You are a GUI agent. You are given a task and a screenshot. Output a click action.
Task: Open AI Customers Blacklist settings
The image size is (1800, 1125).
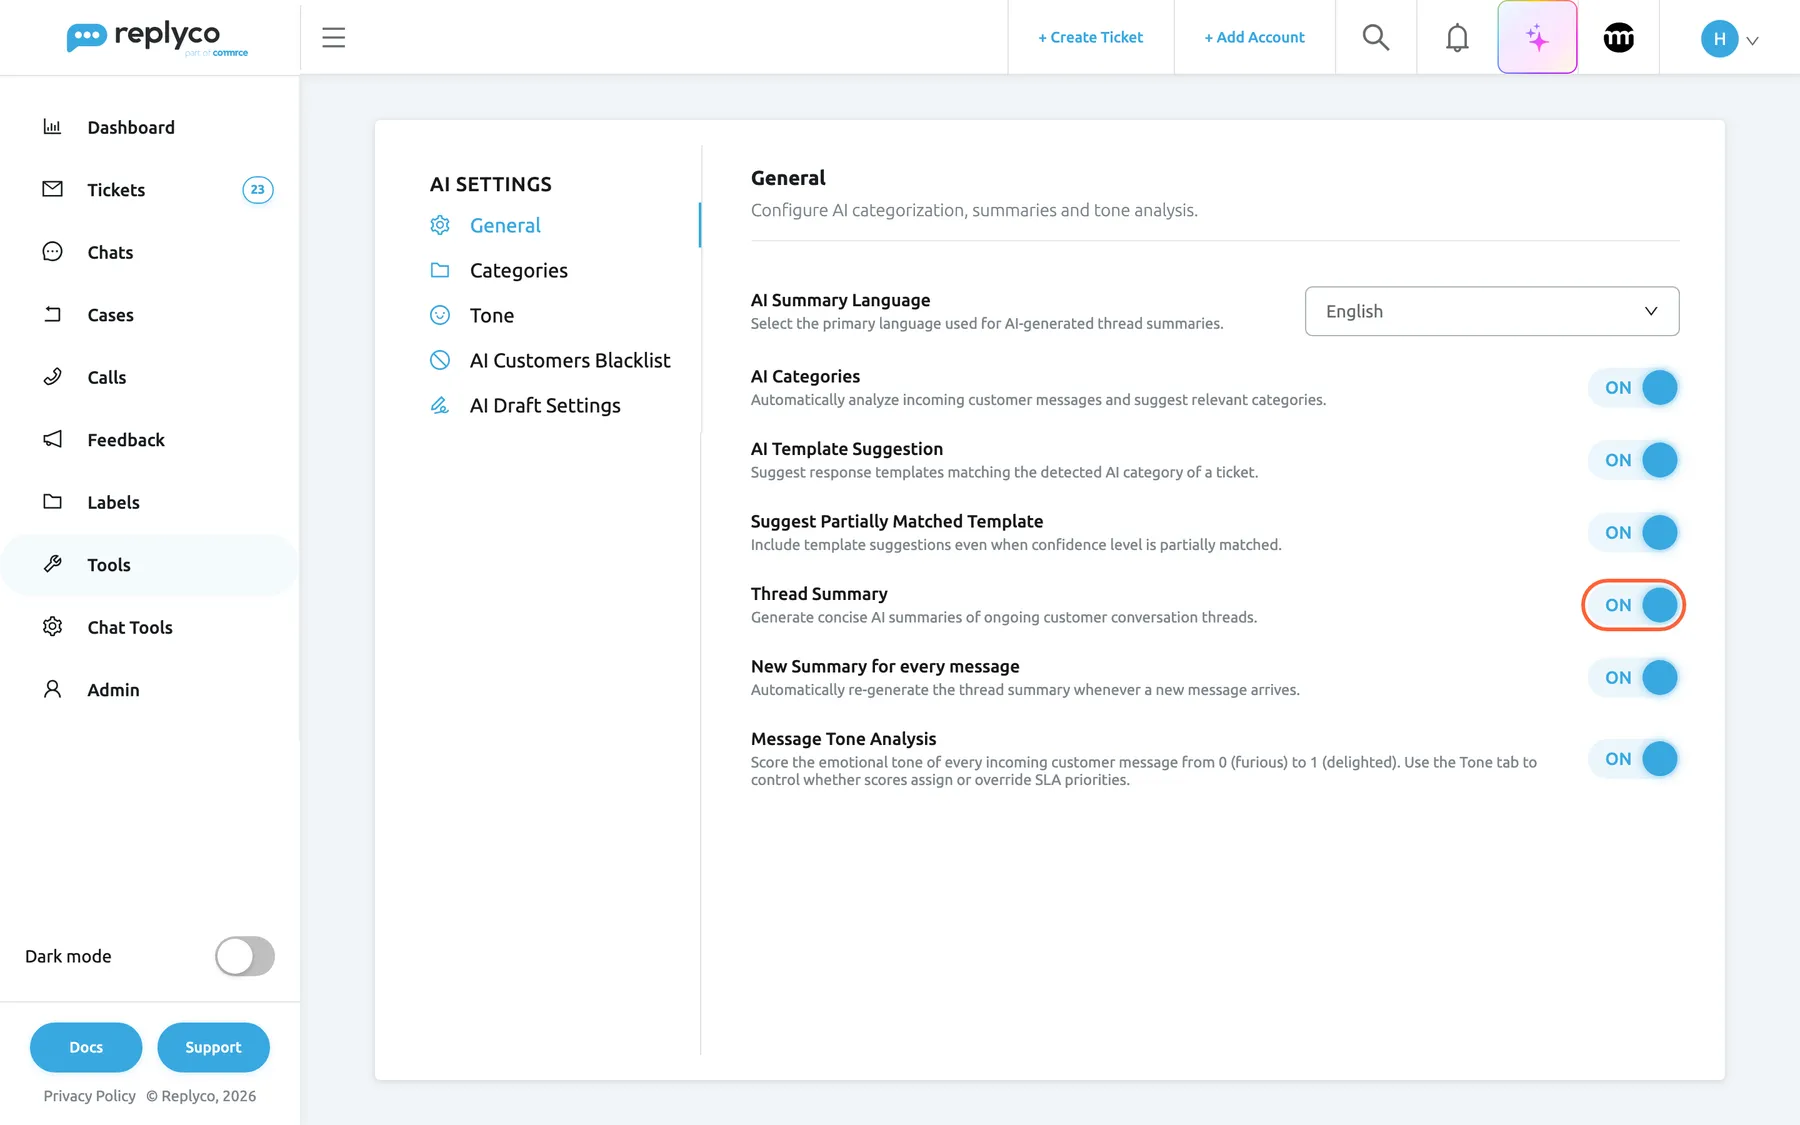click(x=570, y=360)
